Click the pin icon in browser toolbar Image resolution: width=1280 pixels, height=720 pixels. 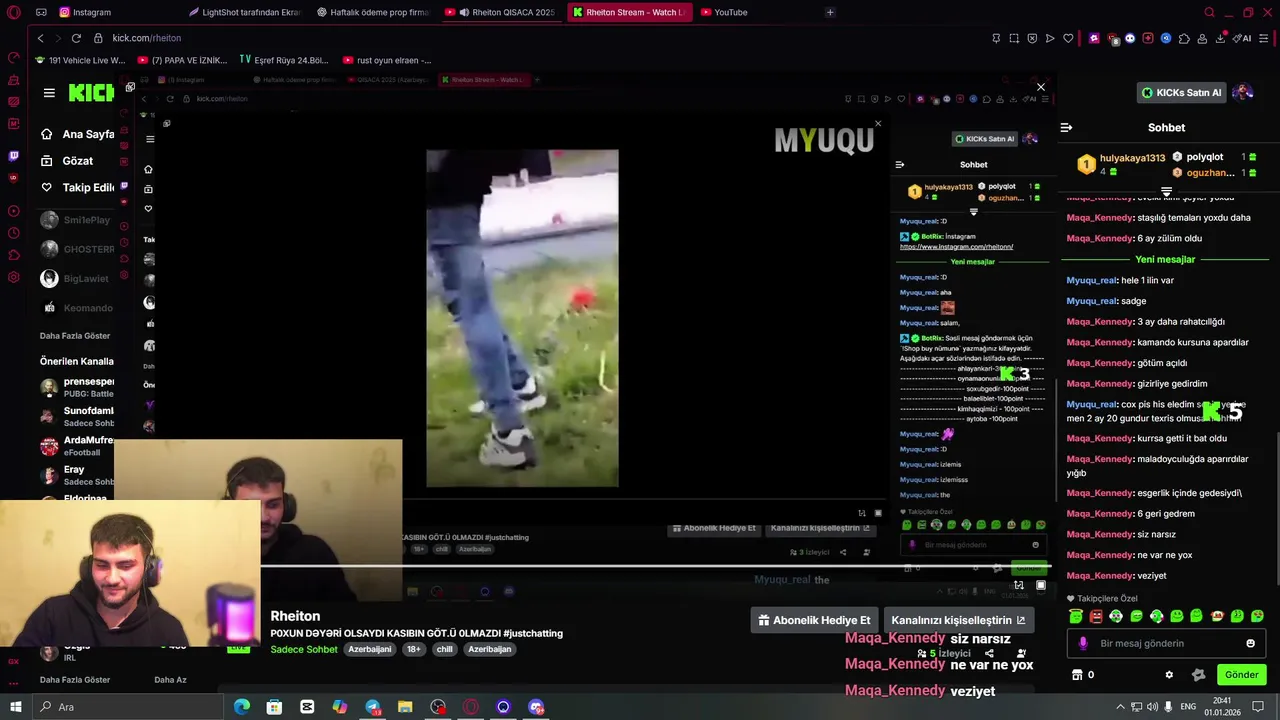click(x=996, y=38)
